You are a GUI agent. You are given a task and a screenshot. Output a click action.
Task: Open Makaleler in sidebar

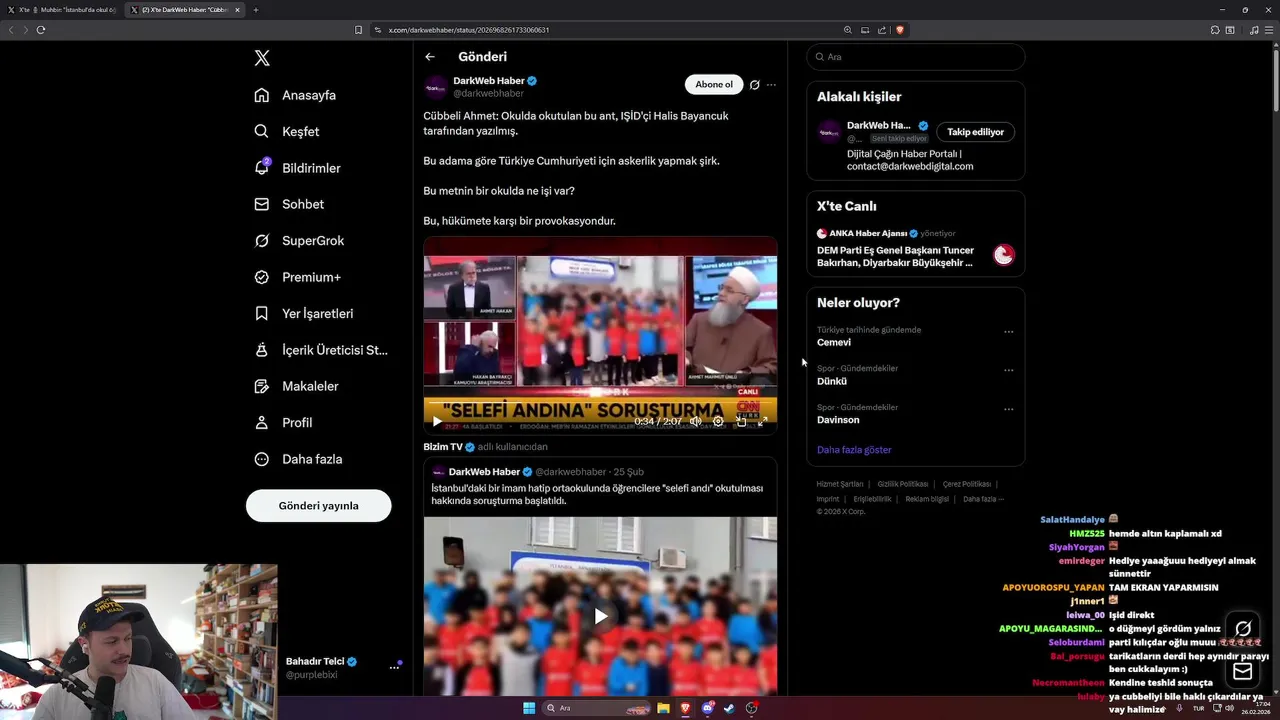pyautogui.click(x=296, y=386)
